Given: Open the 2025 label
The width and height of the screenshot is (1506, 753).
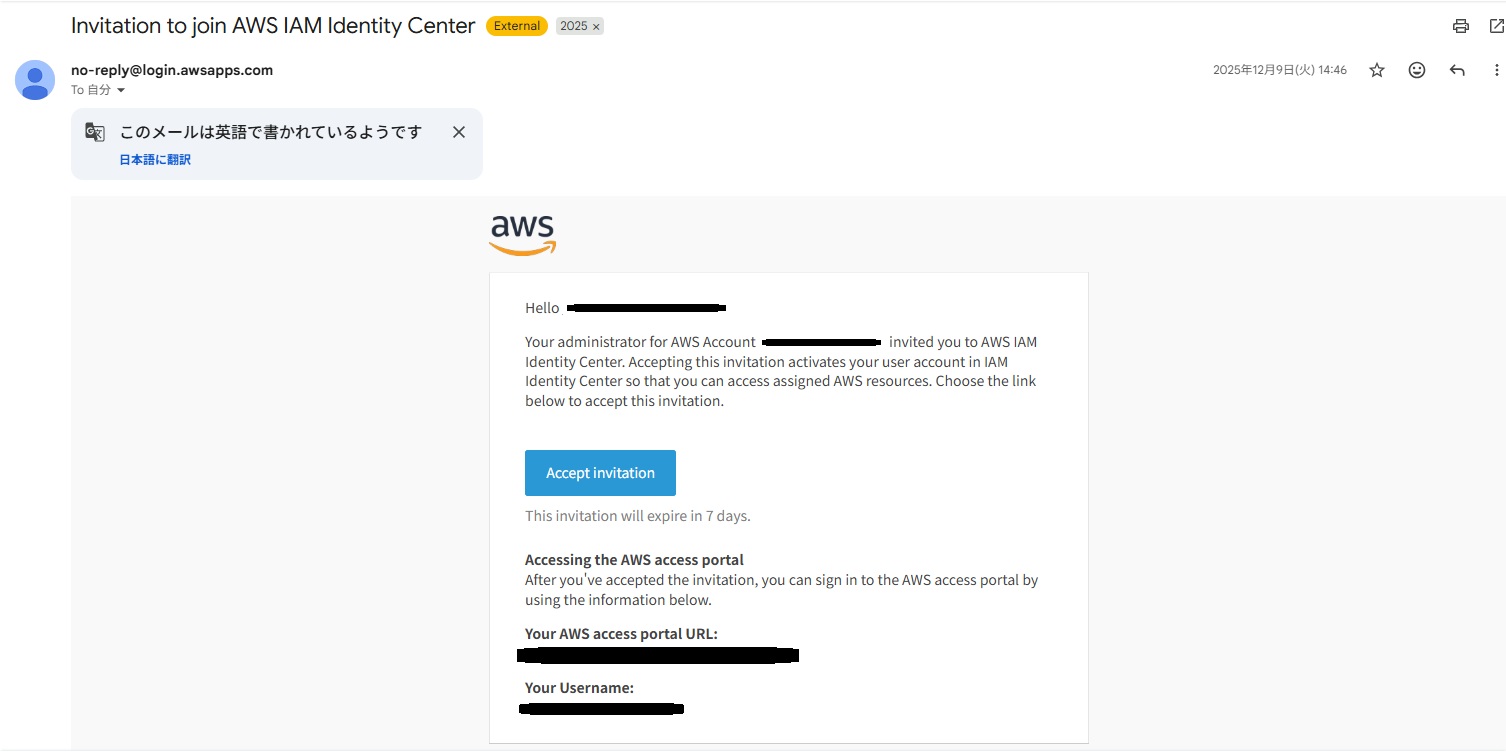Looking at the screenshot, I should [x=574, y=26].
